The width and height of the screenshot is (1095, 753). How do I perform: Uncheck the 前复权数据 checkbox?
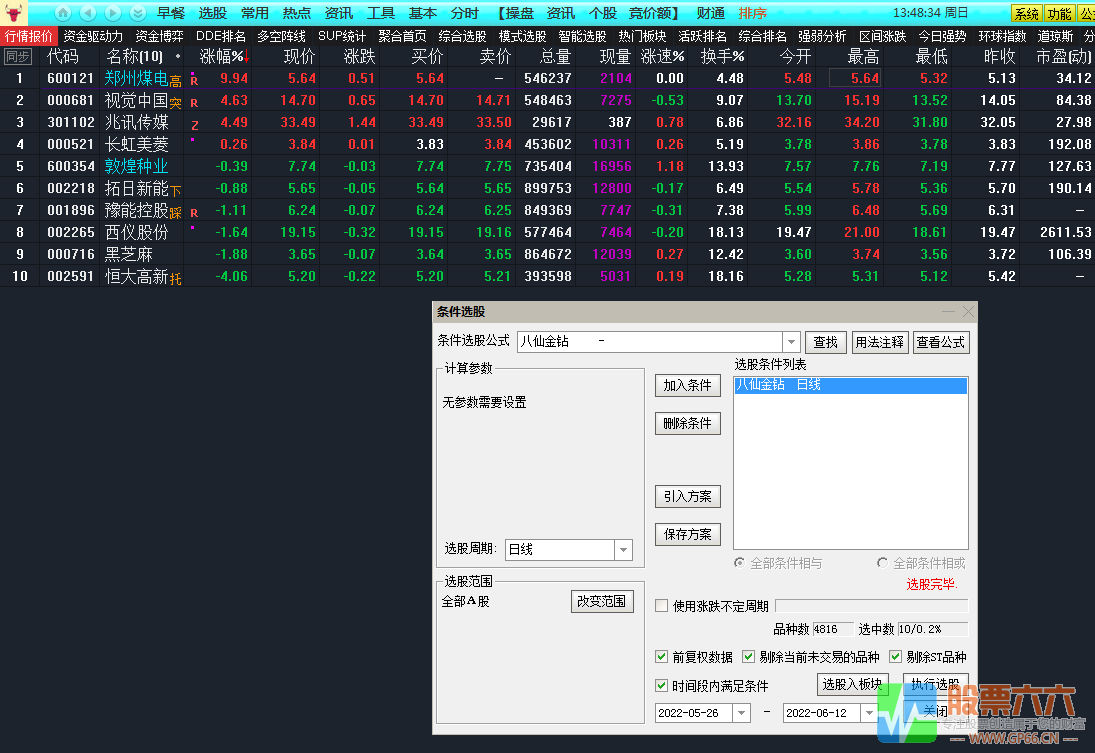(x=661, y=657)
